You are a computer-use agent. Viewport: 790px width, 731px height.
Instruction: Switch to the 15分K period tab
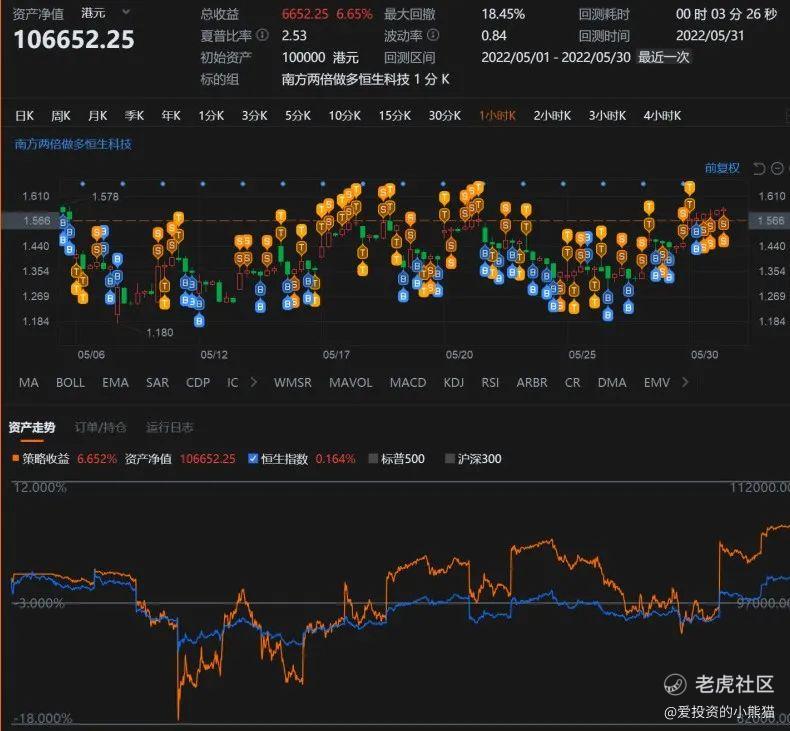[395, 116]
